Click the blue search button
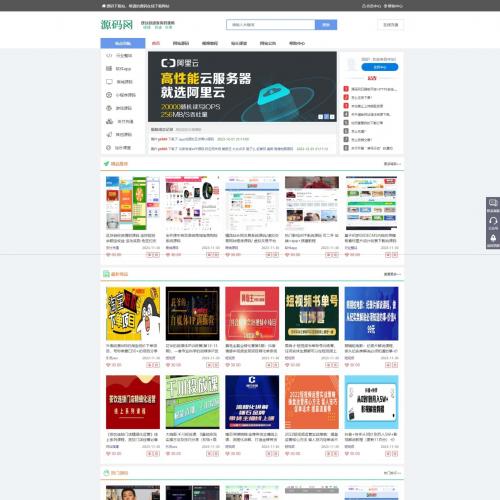The width and height of the screenshot is (500, 500). point(326,25)
